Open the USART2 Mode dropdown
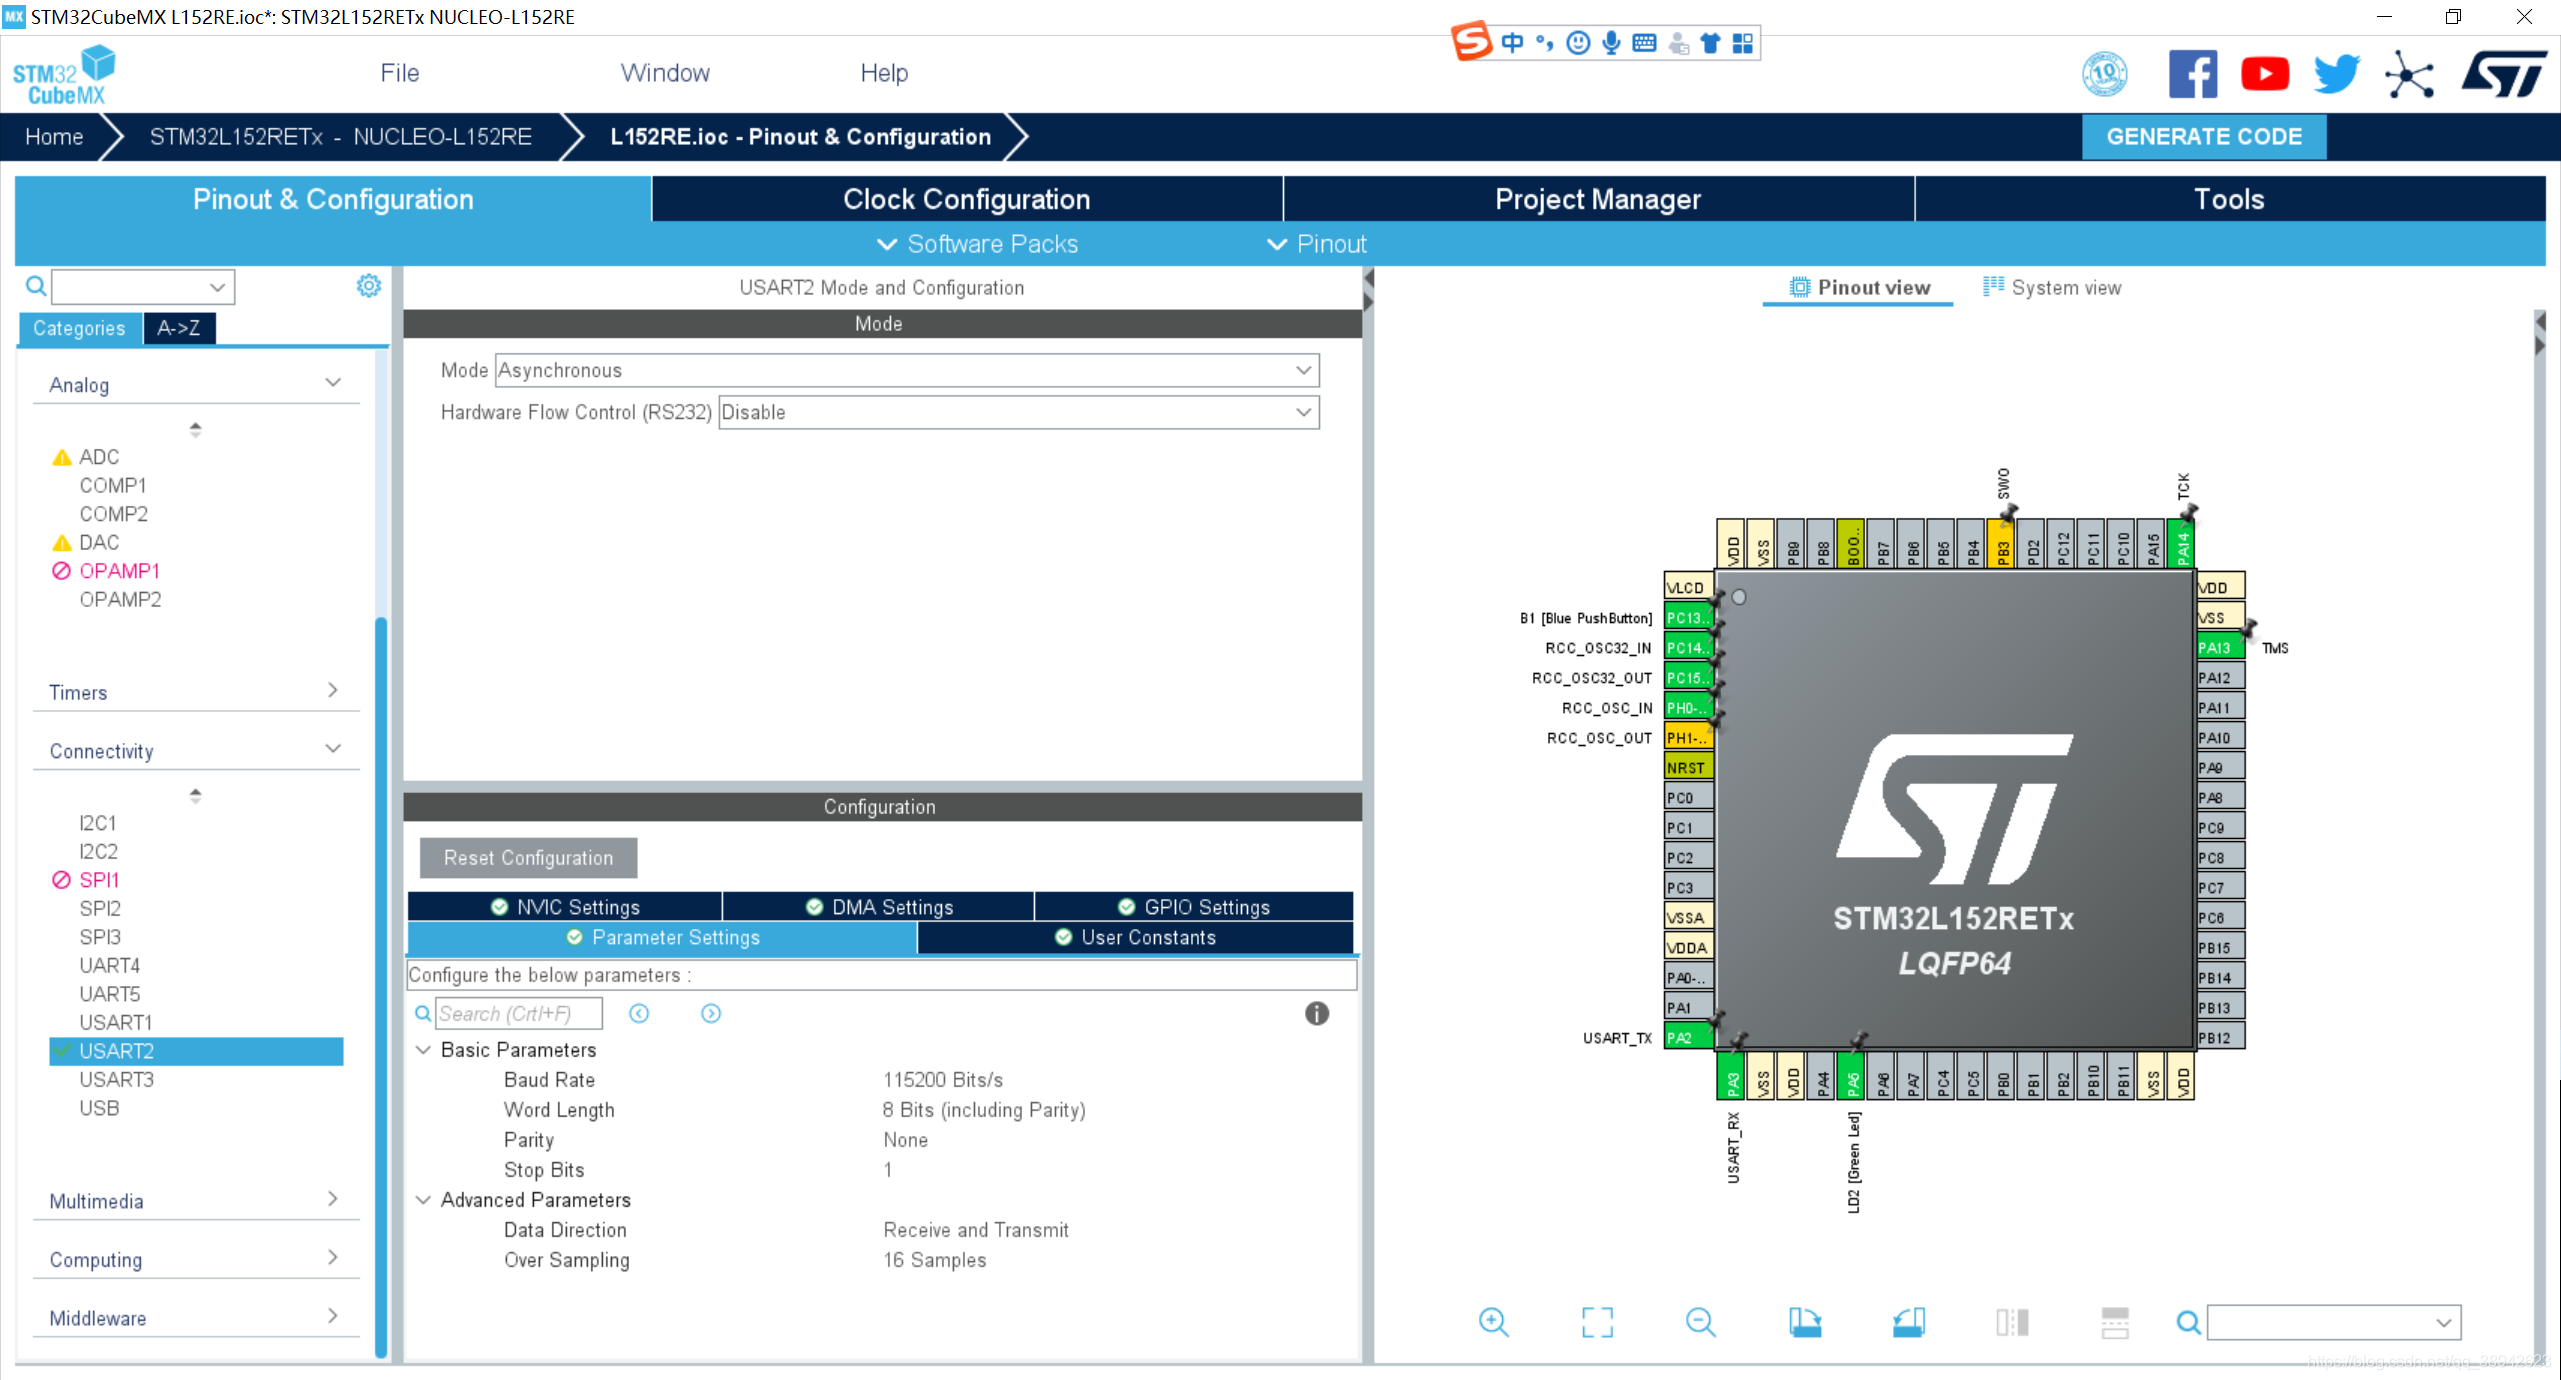Viewport: 2561px width, 1380px height. [x=906, y=370]
